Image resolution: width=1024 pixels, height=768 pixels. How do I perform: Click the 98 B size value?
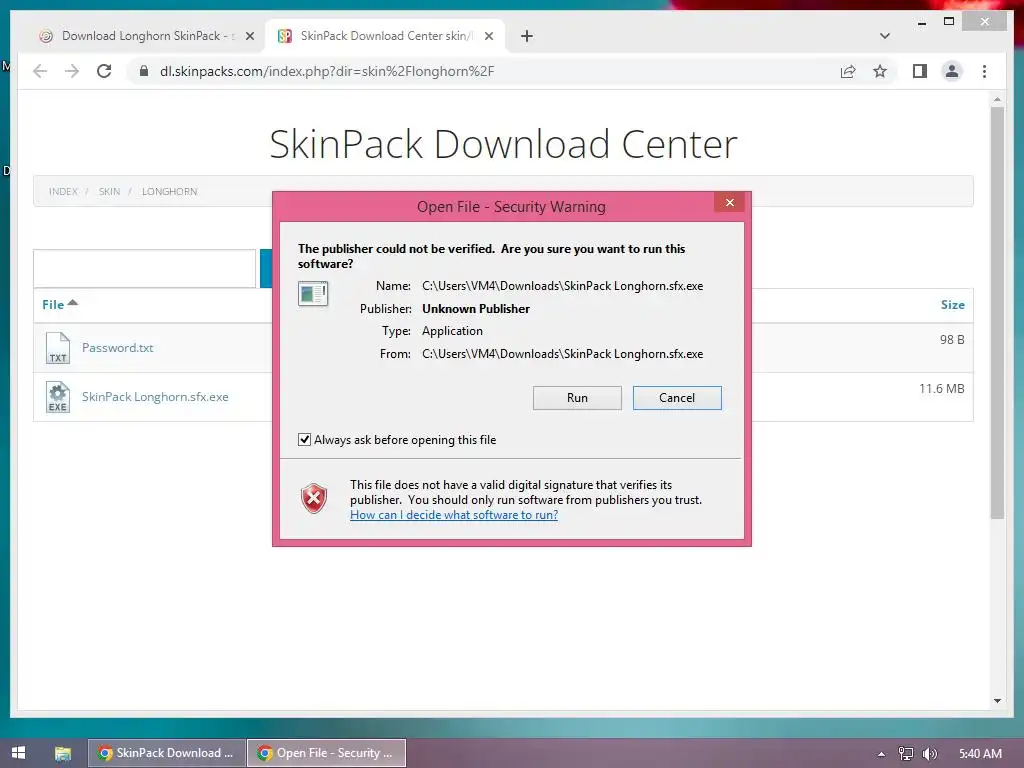click(x=952, y=340)
